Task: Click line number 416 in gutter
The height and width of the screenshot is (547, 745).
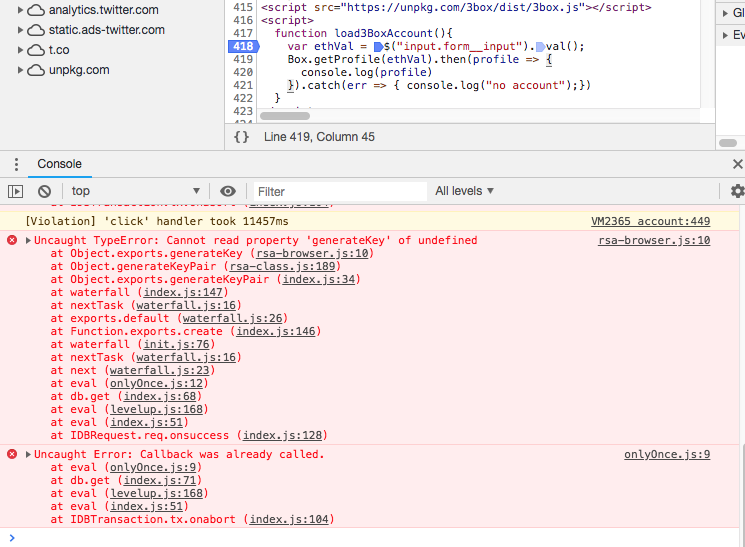Action: [x=243, y=20]
